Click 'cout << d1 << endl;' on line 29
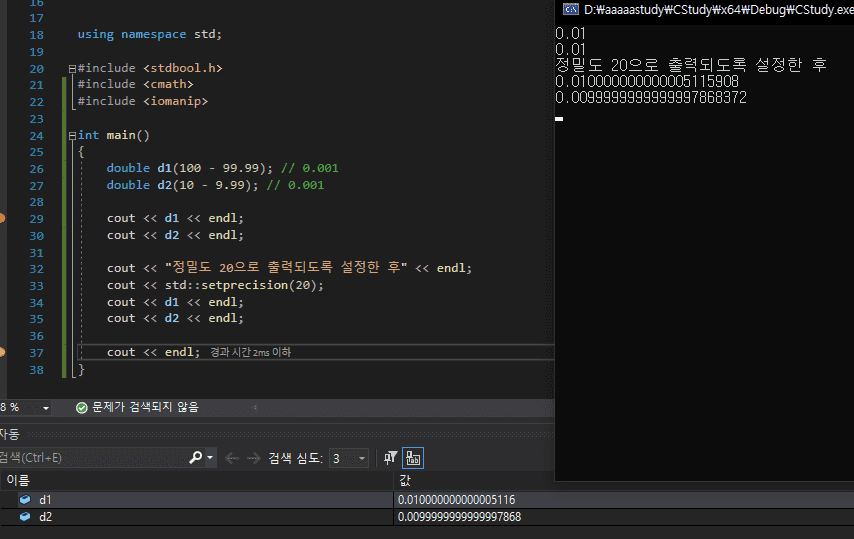854x539 pixels. (175, 218)
